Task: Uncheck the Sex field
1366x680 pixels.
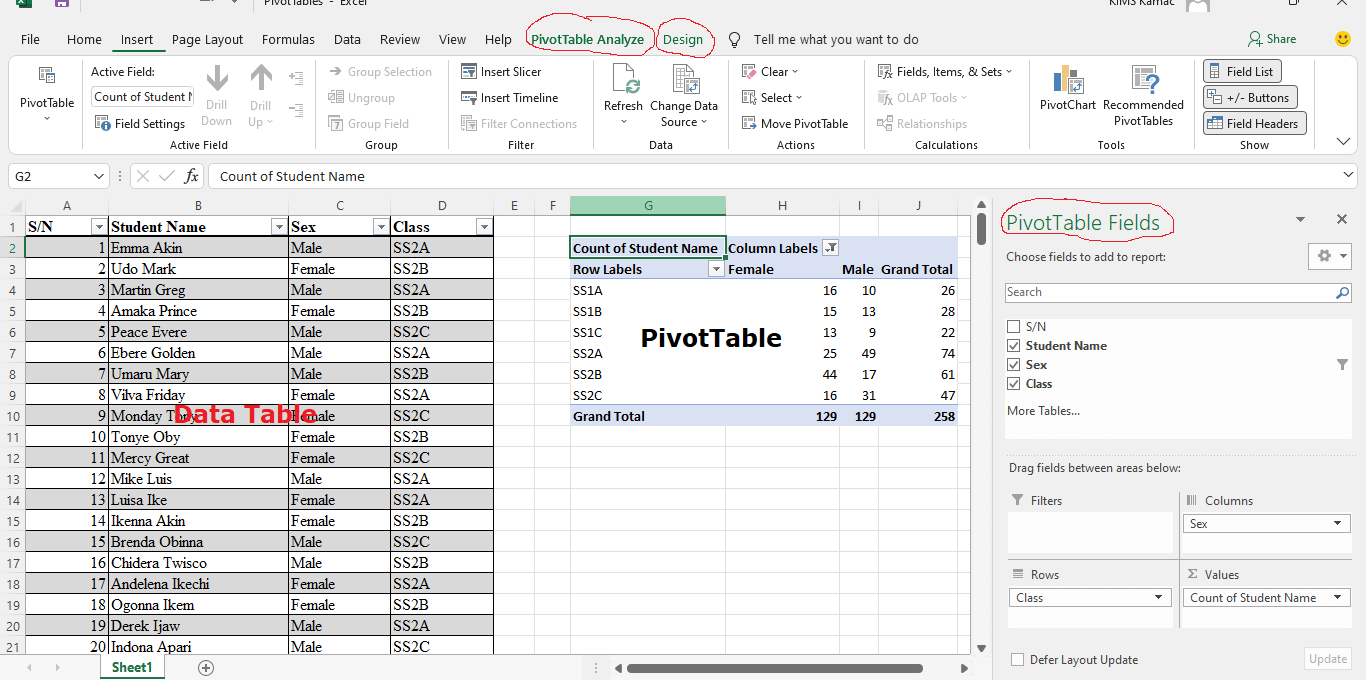Action: [1013, 364]
